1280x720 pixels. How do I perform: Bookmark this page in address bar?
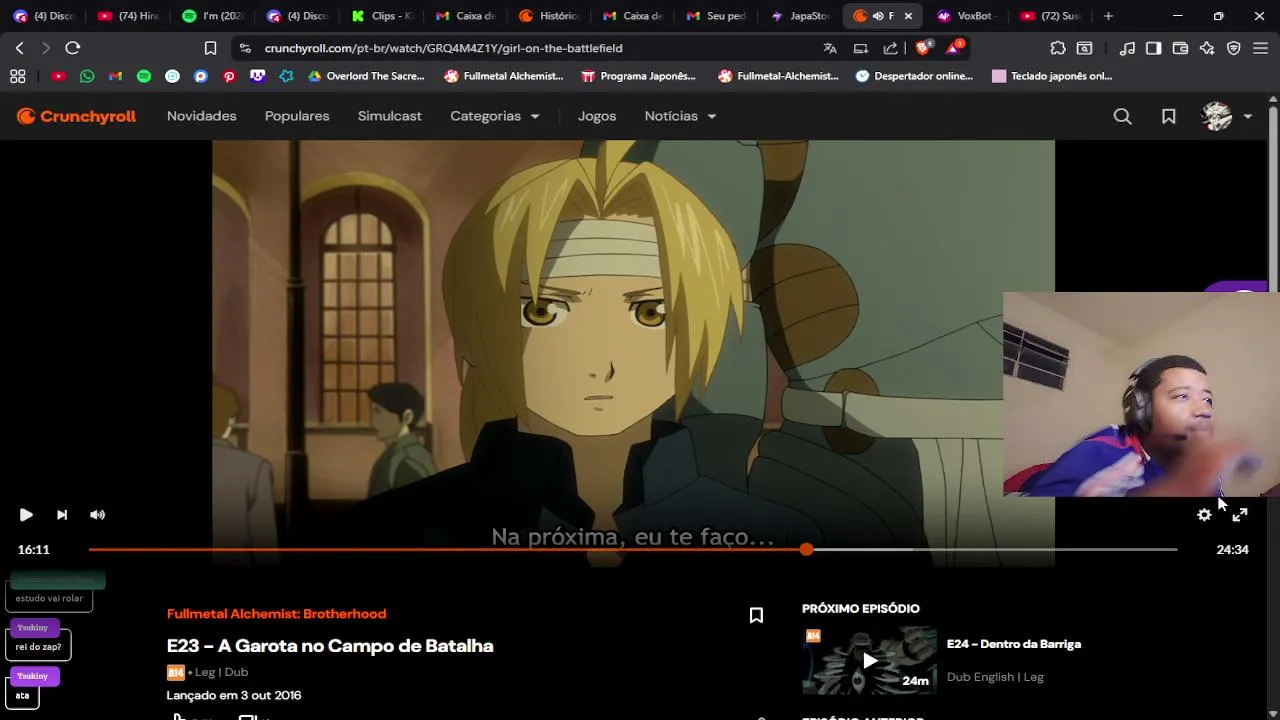tap(210, 48)
